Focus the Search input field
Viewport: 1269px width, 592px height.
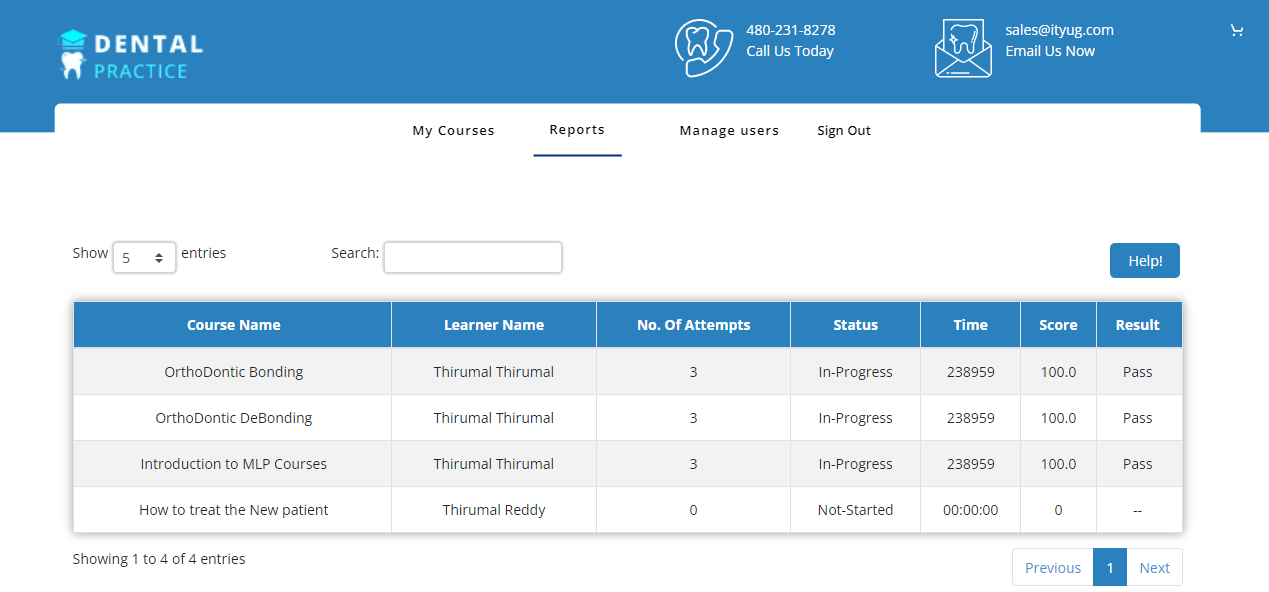click(x=472, y=257)
